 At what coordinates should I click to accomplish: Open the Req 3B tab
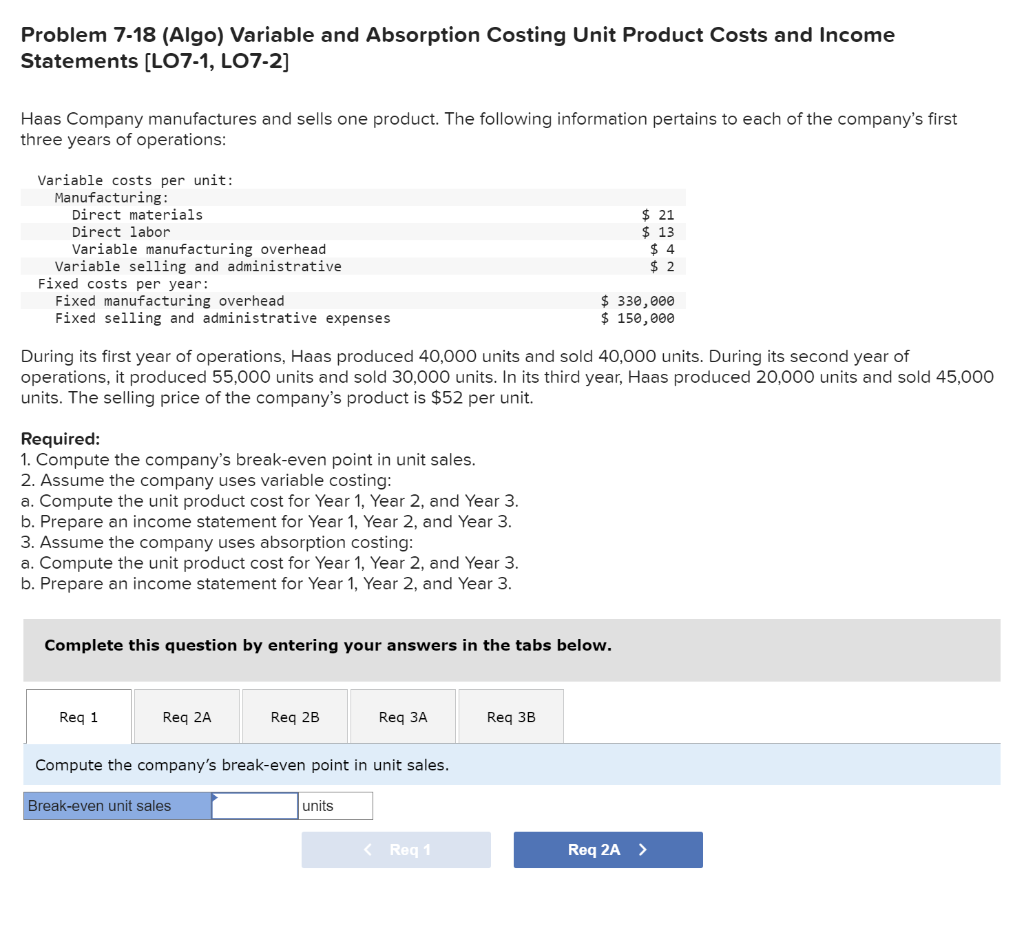pos(510,716)
